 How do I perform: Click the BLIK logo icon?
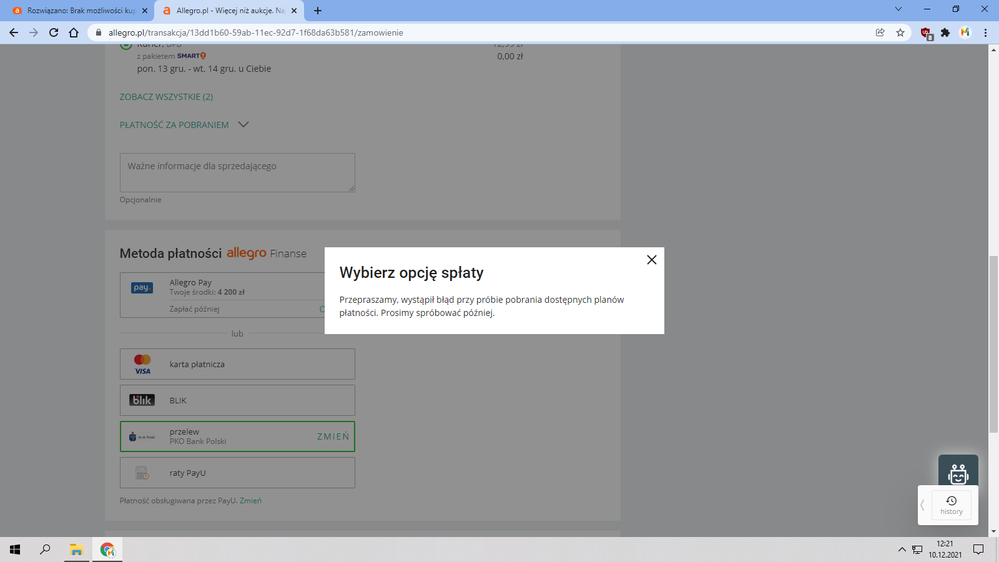[142, 400]
